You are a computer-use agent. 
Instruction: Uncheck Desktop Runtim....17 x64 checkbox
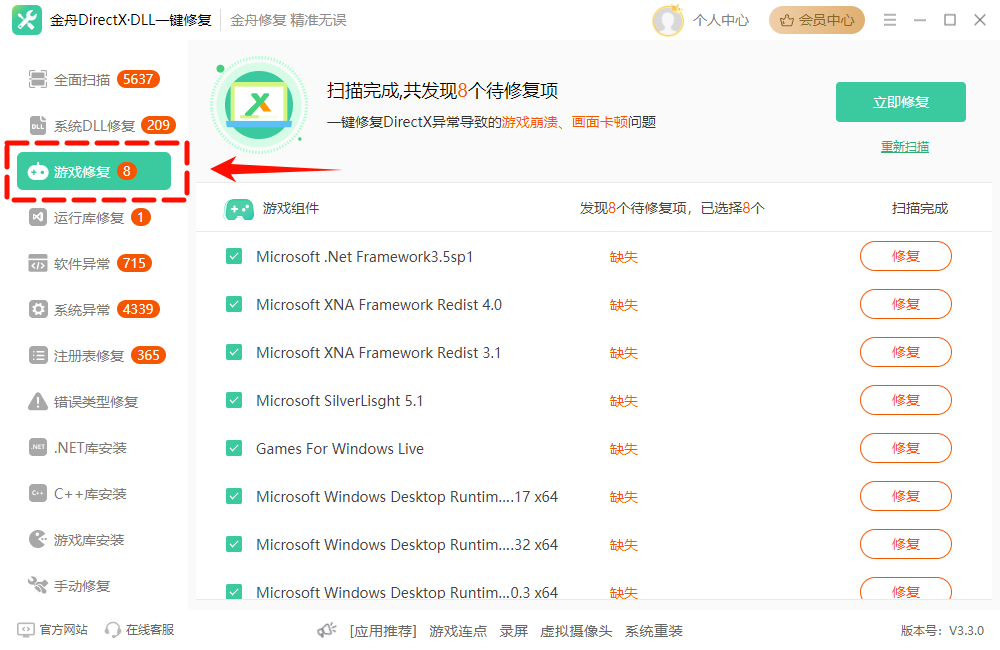[x=234, y=496]
